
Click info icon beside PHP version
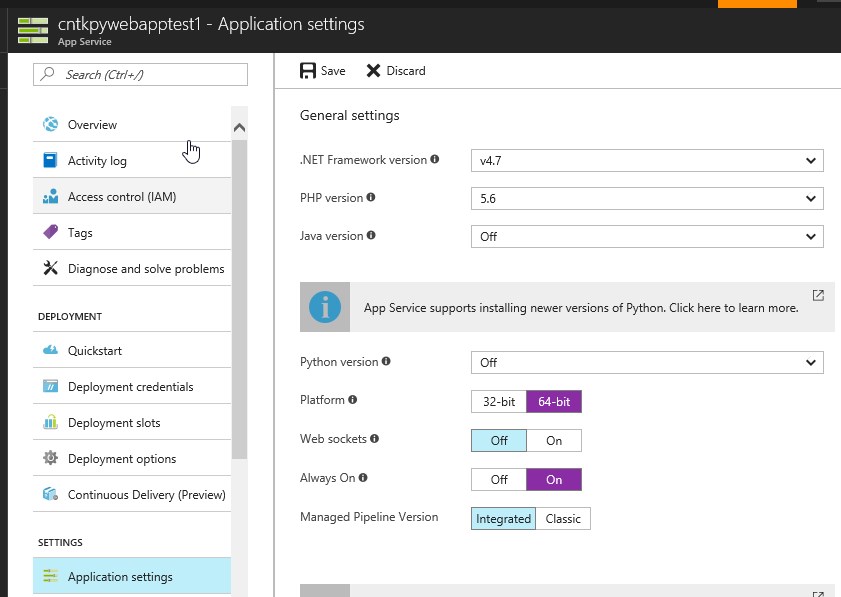click(371, 197)
